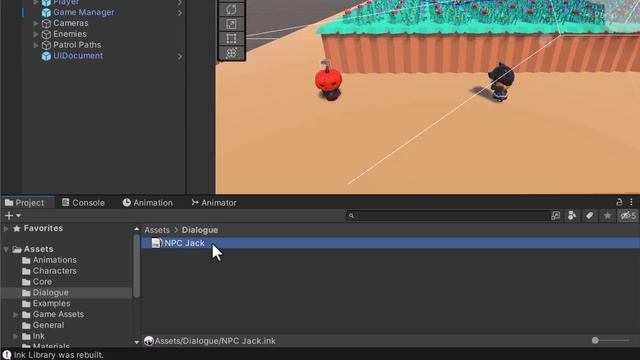Image resolution: width=640 pixels, height=360 pixels.
Task: Click the Patrol Paths object cube icon
Action: pos(46,45)
